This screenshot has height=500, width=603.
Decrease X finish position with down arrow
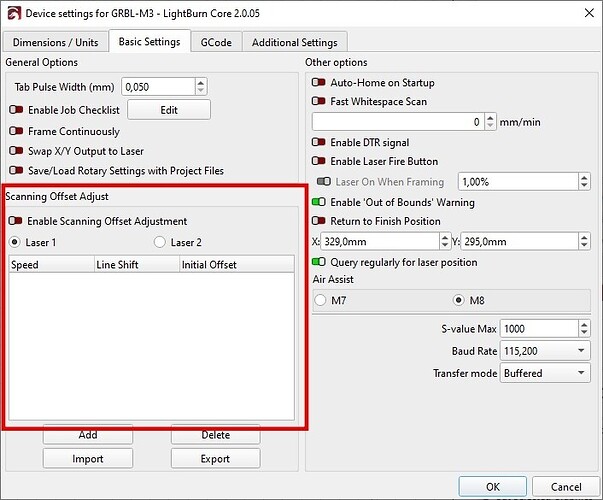pyautogui.click(x=445, y=246)
